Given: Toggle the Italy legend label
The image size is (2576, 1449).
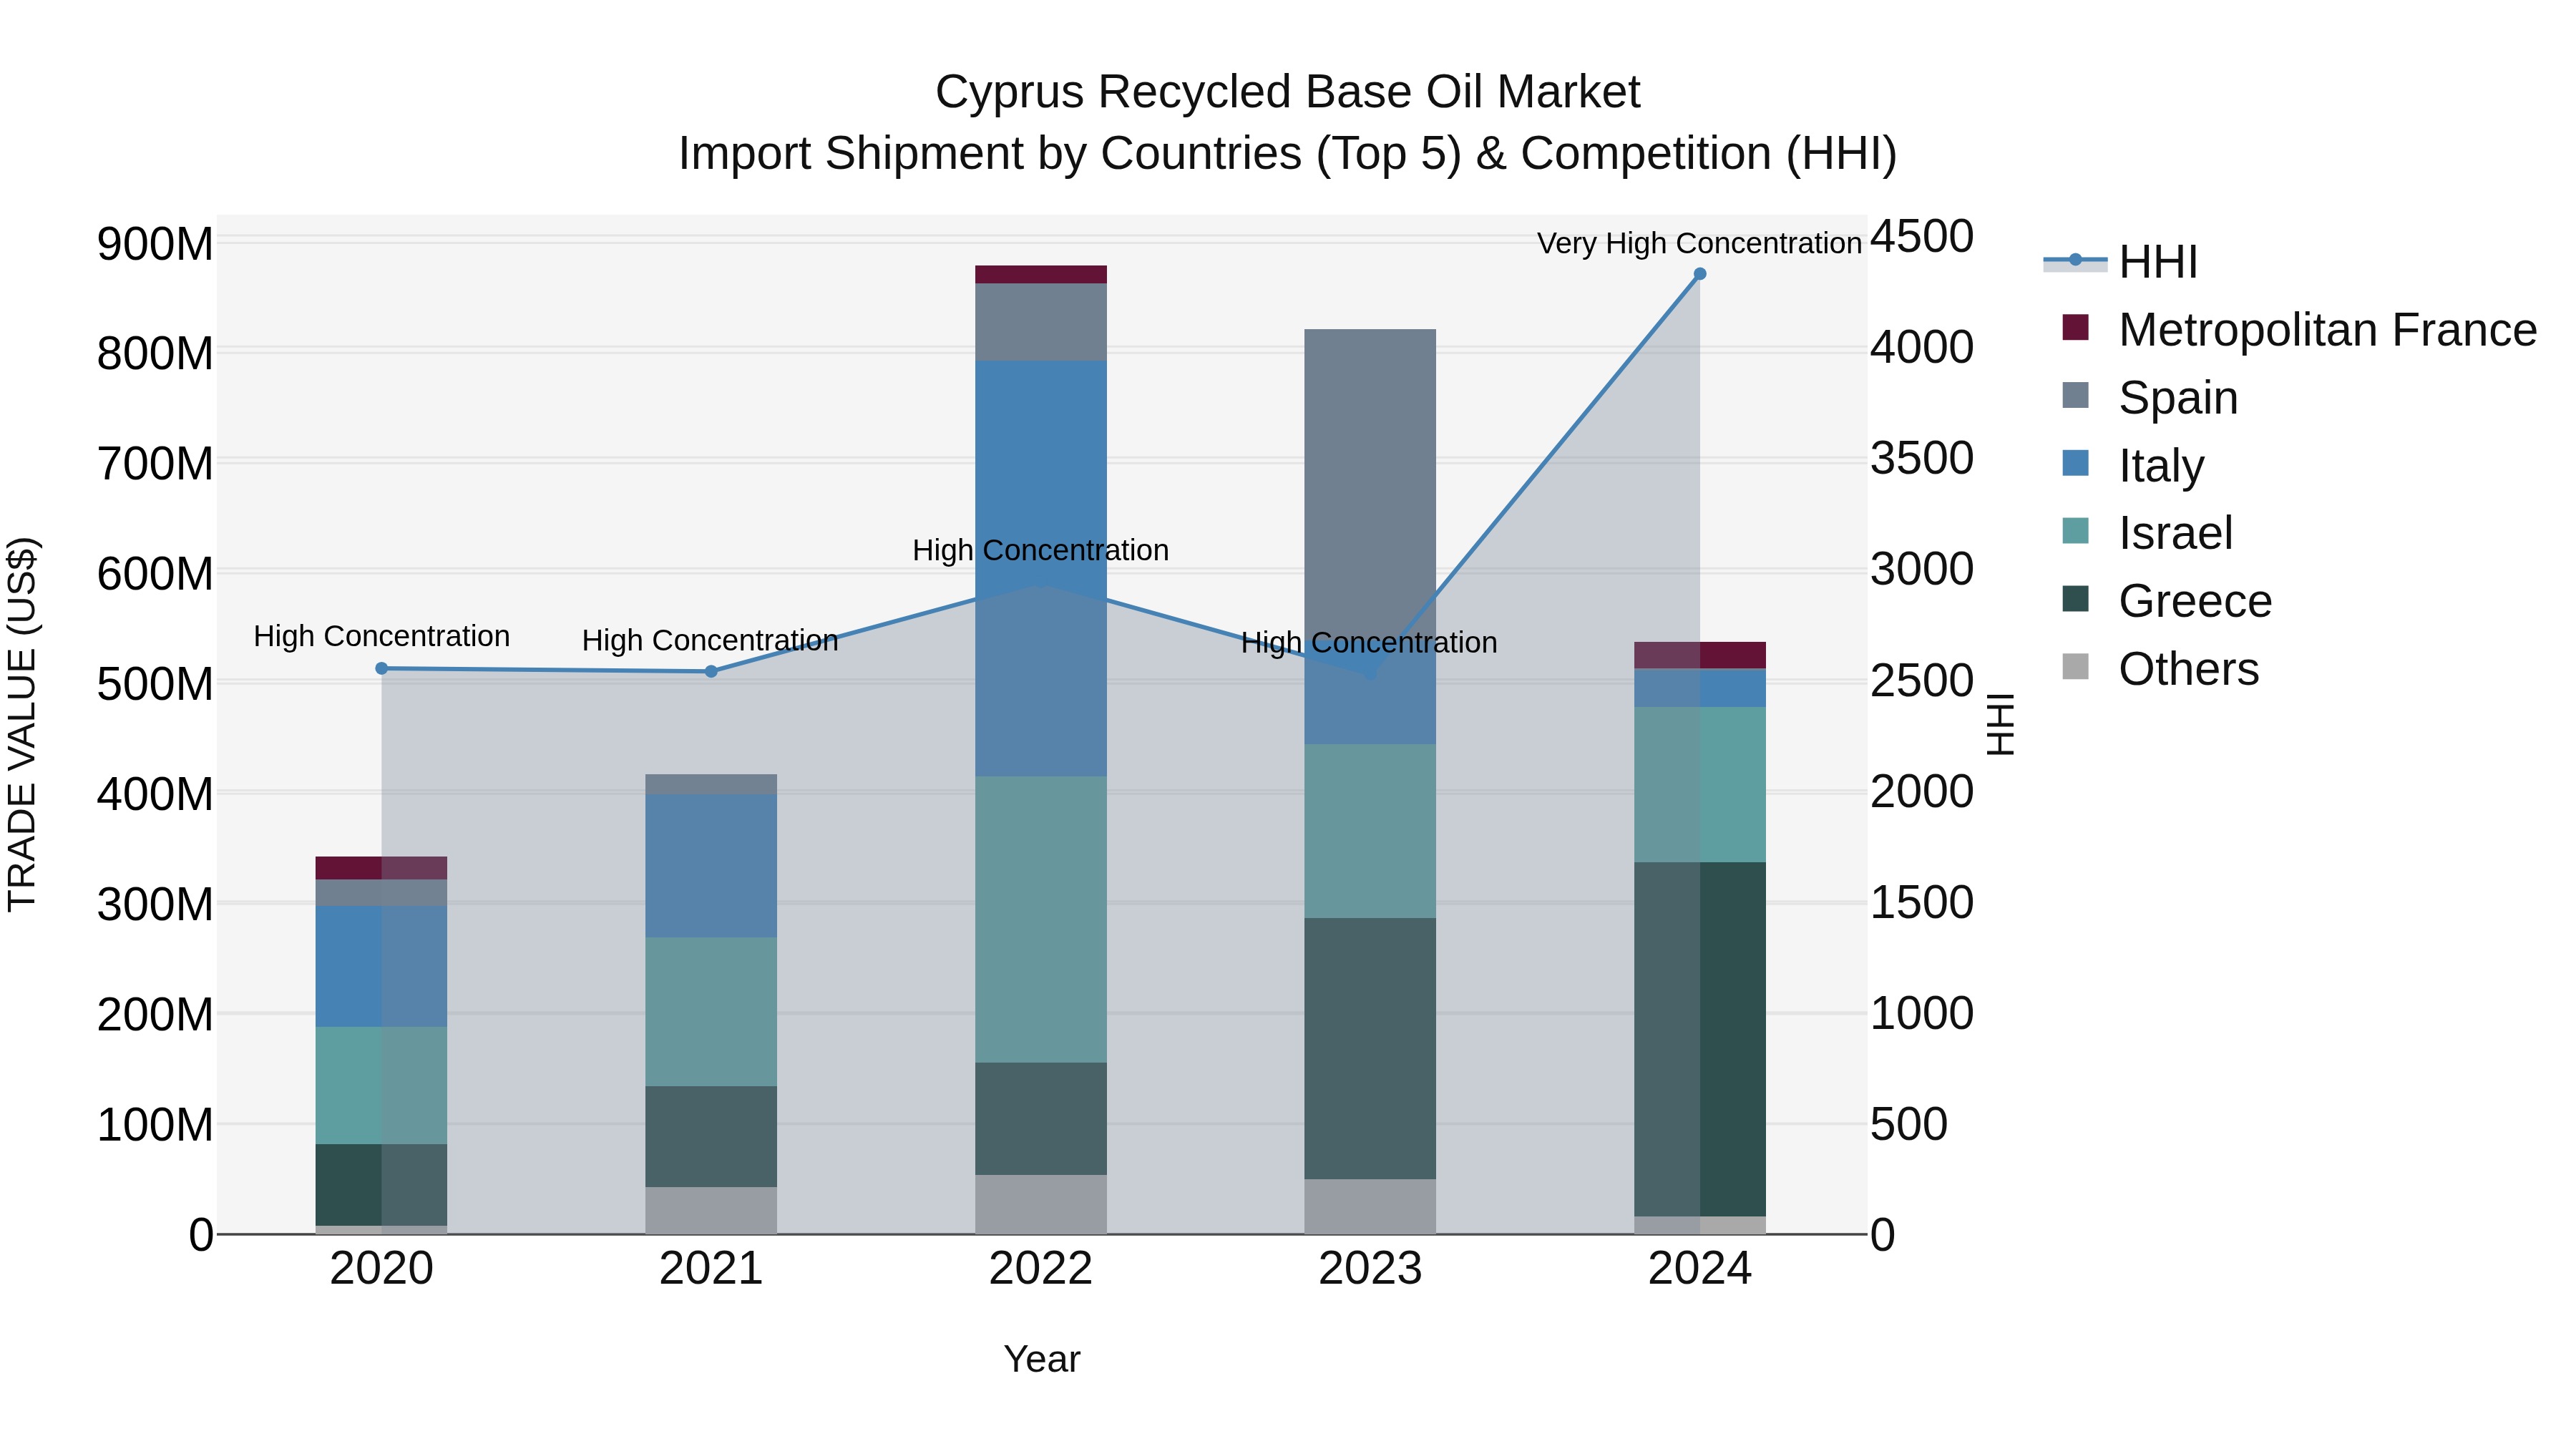Looking at the screenshot, I should click(2161, 466).
